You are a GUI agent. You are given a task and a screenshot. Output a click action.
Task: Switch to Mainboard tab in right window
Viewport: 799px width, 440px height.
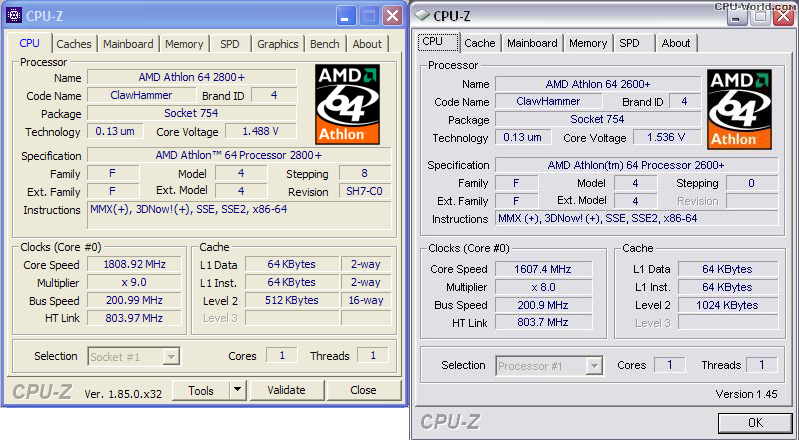[532, 43]
